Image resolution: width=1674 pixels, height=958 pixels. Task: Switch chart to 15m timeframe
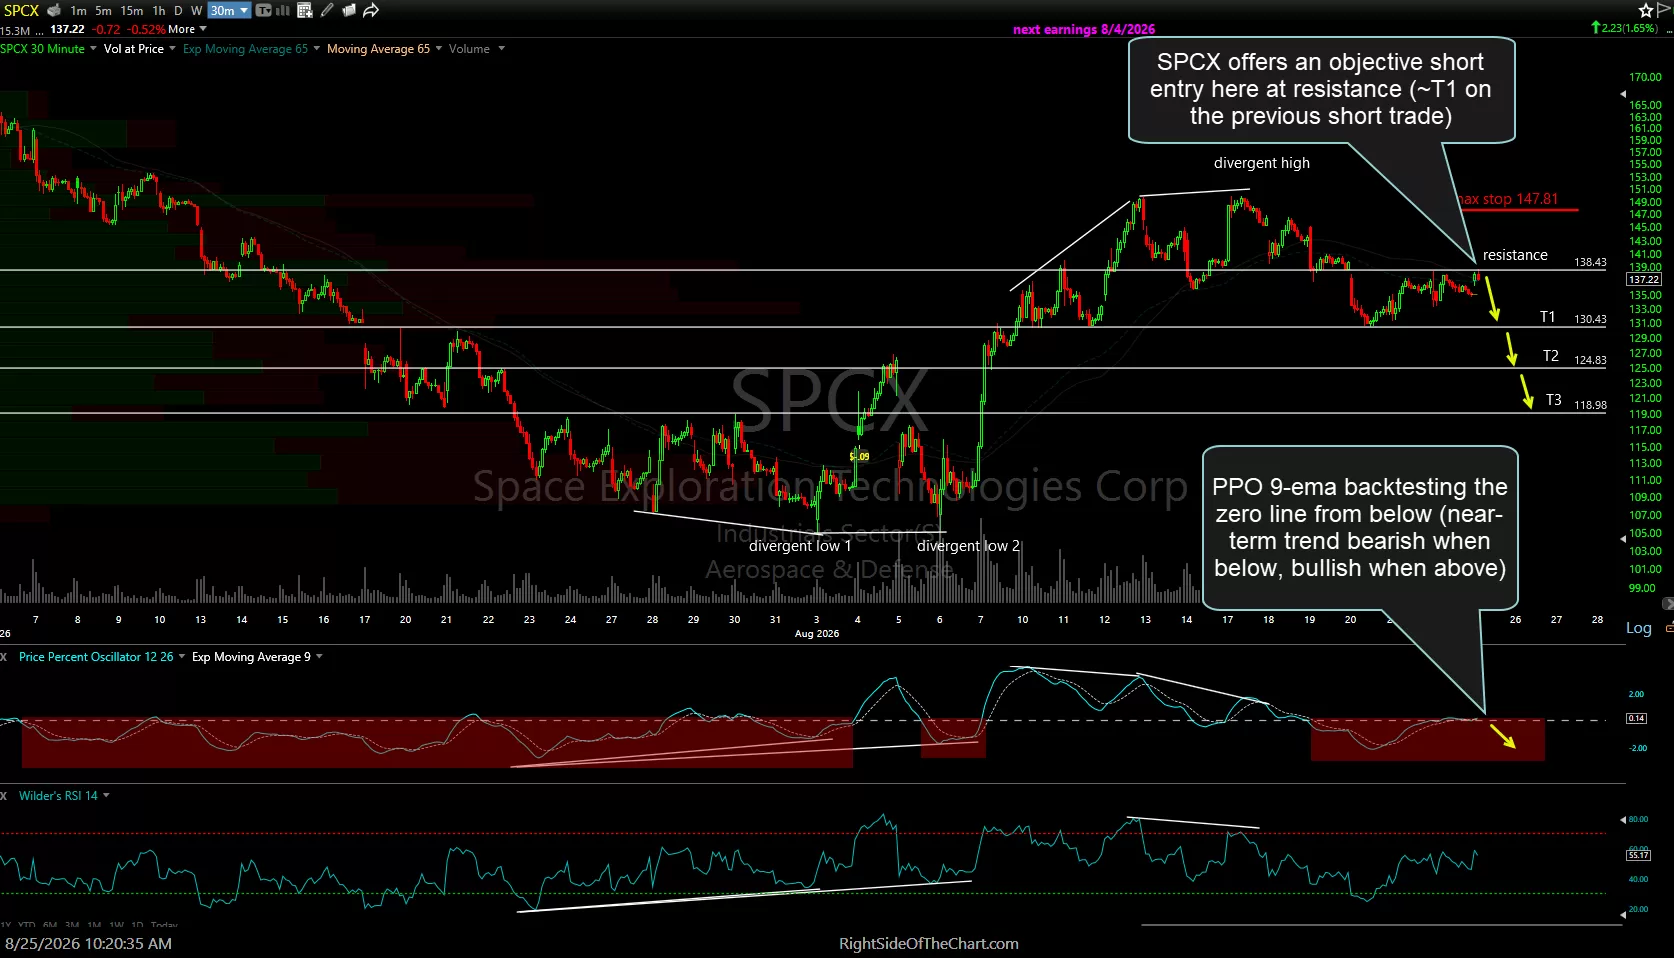point(132,11)
